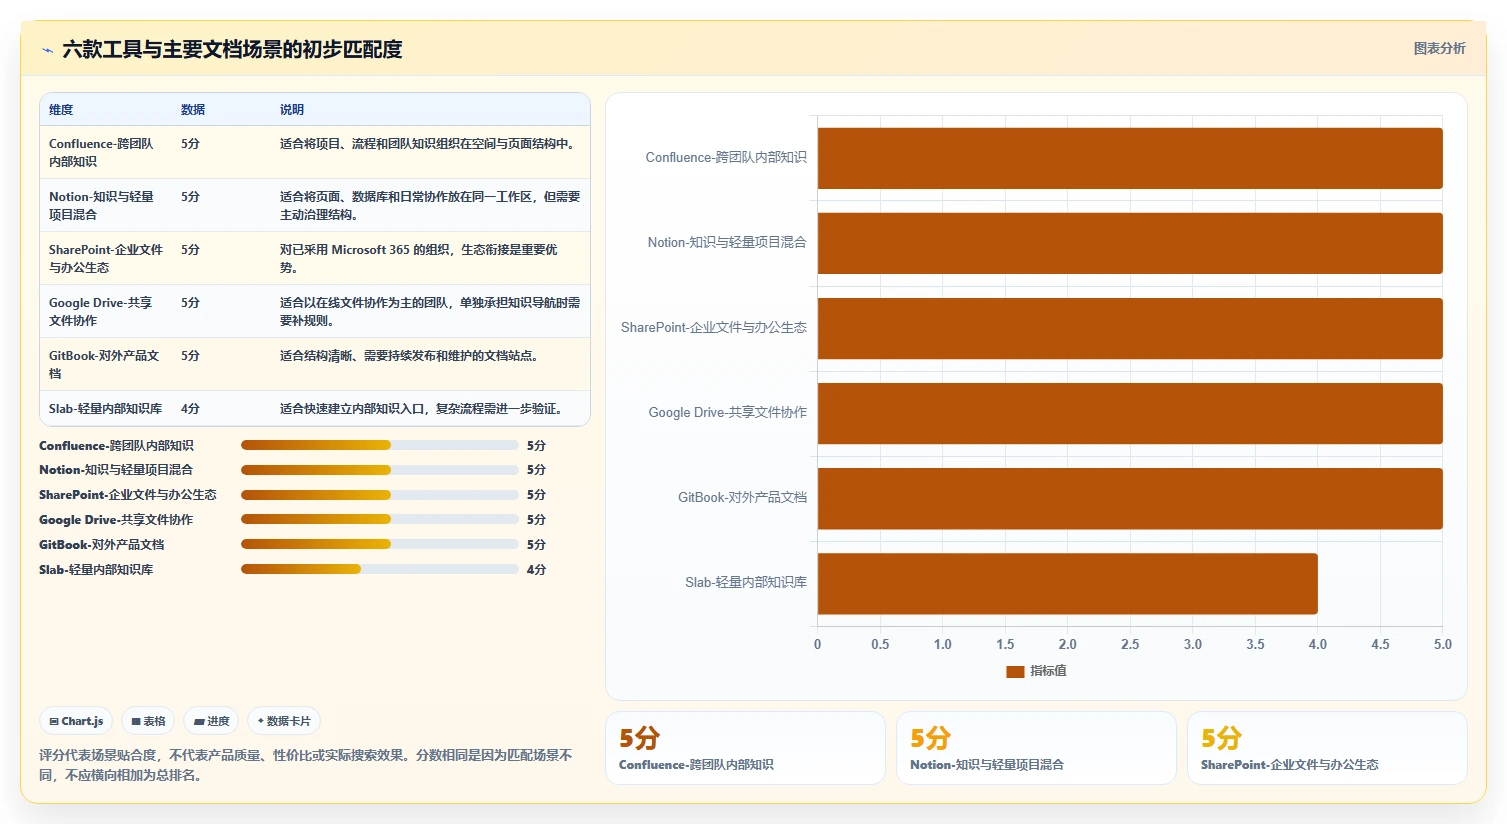Click the blue icon beside the card title
The image size is (1507, 824).
click(47, 50)
